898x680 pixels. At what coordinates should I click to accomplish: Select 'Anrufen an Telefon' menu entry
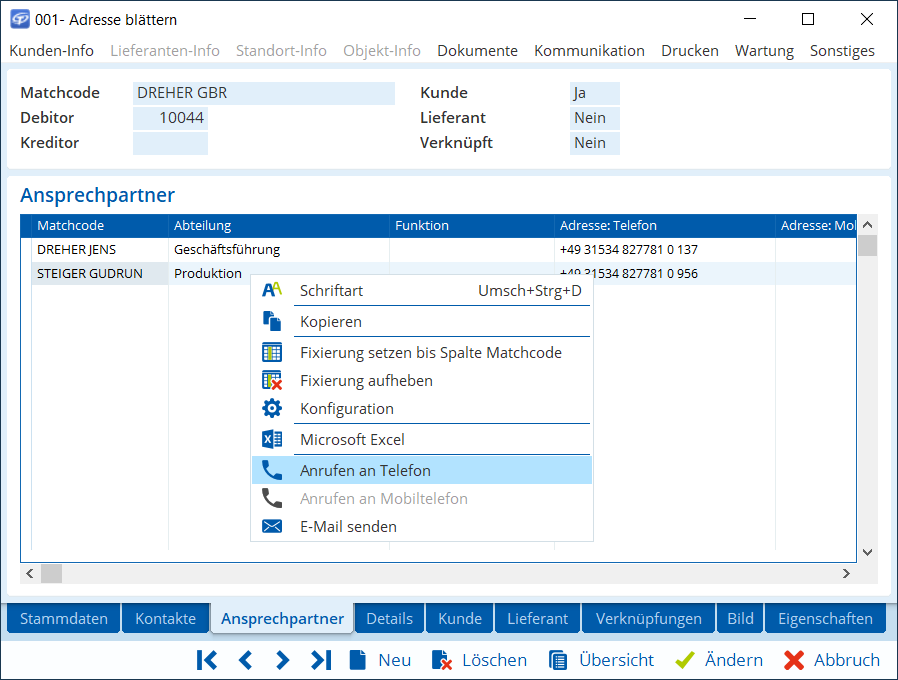pyautogui.click(x=365, y=470)
